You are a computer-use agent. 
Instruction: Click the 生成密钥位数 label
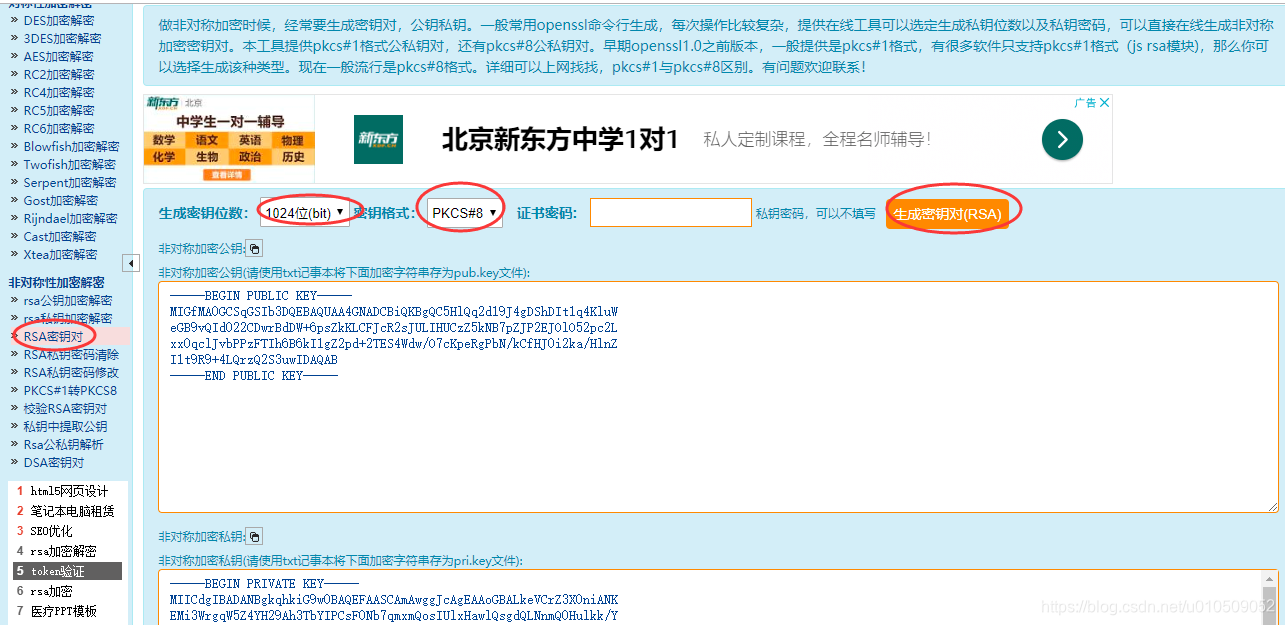coord(203,213)
